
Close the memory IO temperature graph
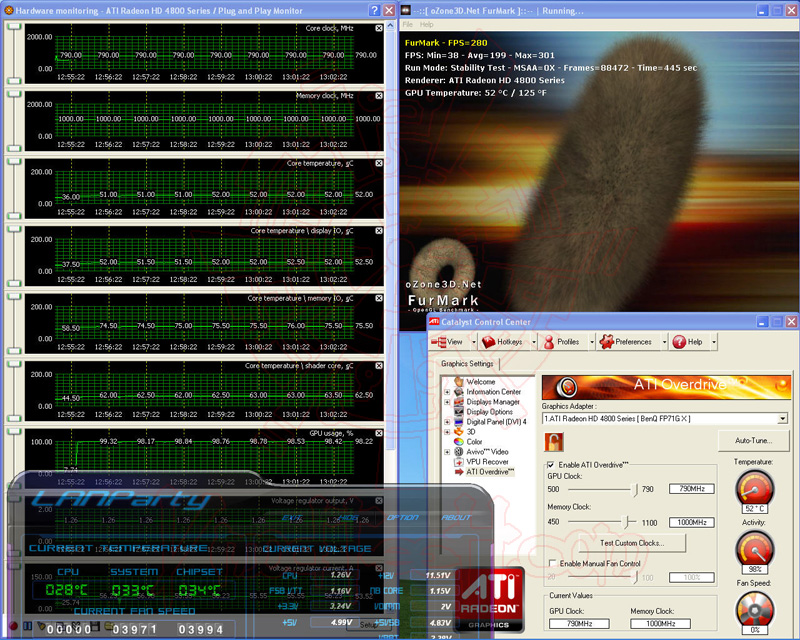tap(379, 298)
